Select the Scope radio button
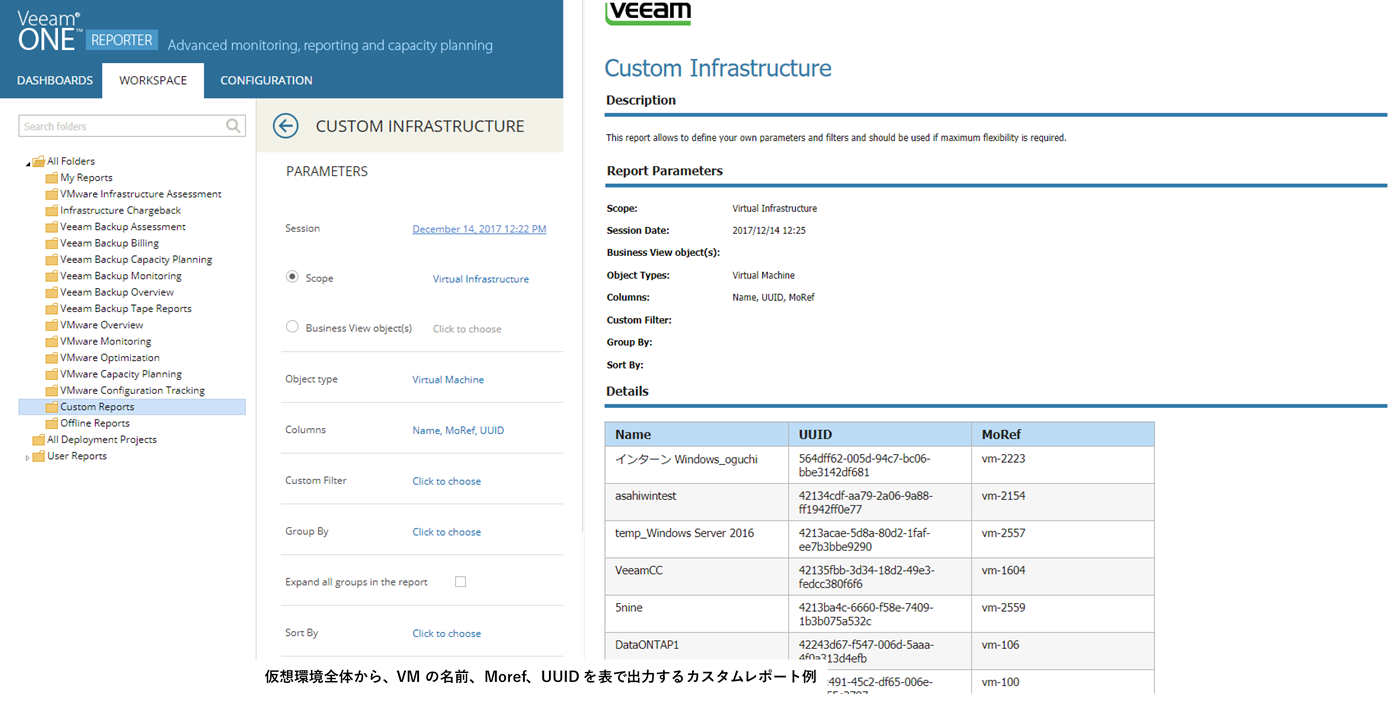The width and height of the screenshot is (1391, 701). [292, 277]
